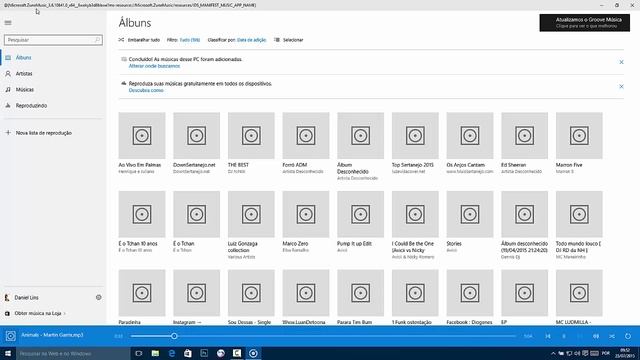Click the Marco Zero album title text
The image size is (640, 360).
[x=295, y=243]
